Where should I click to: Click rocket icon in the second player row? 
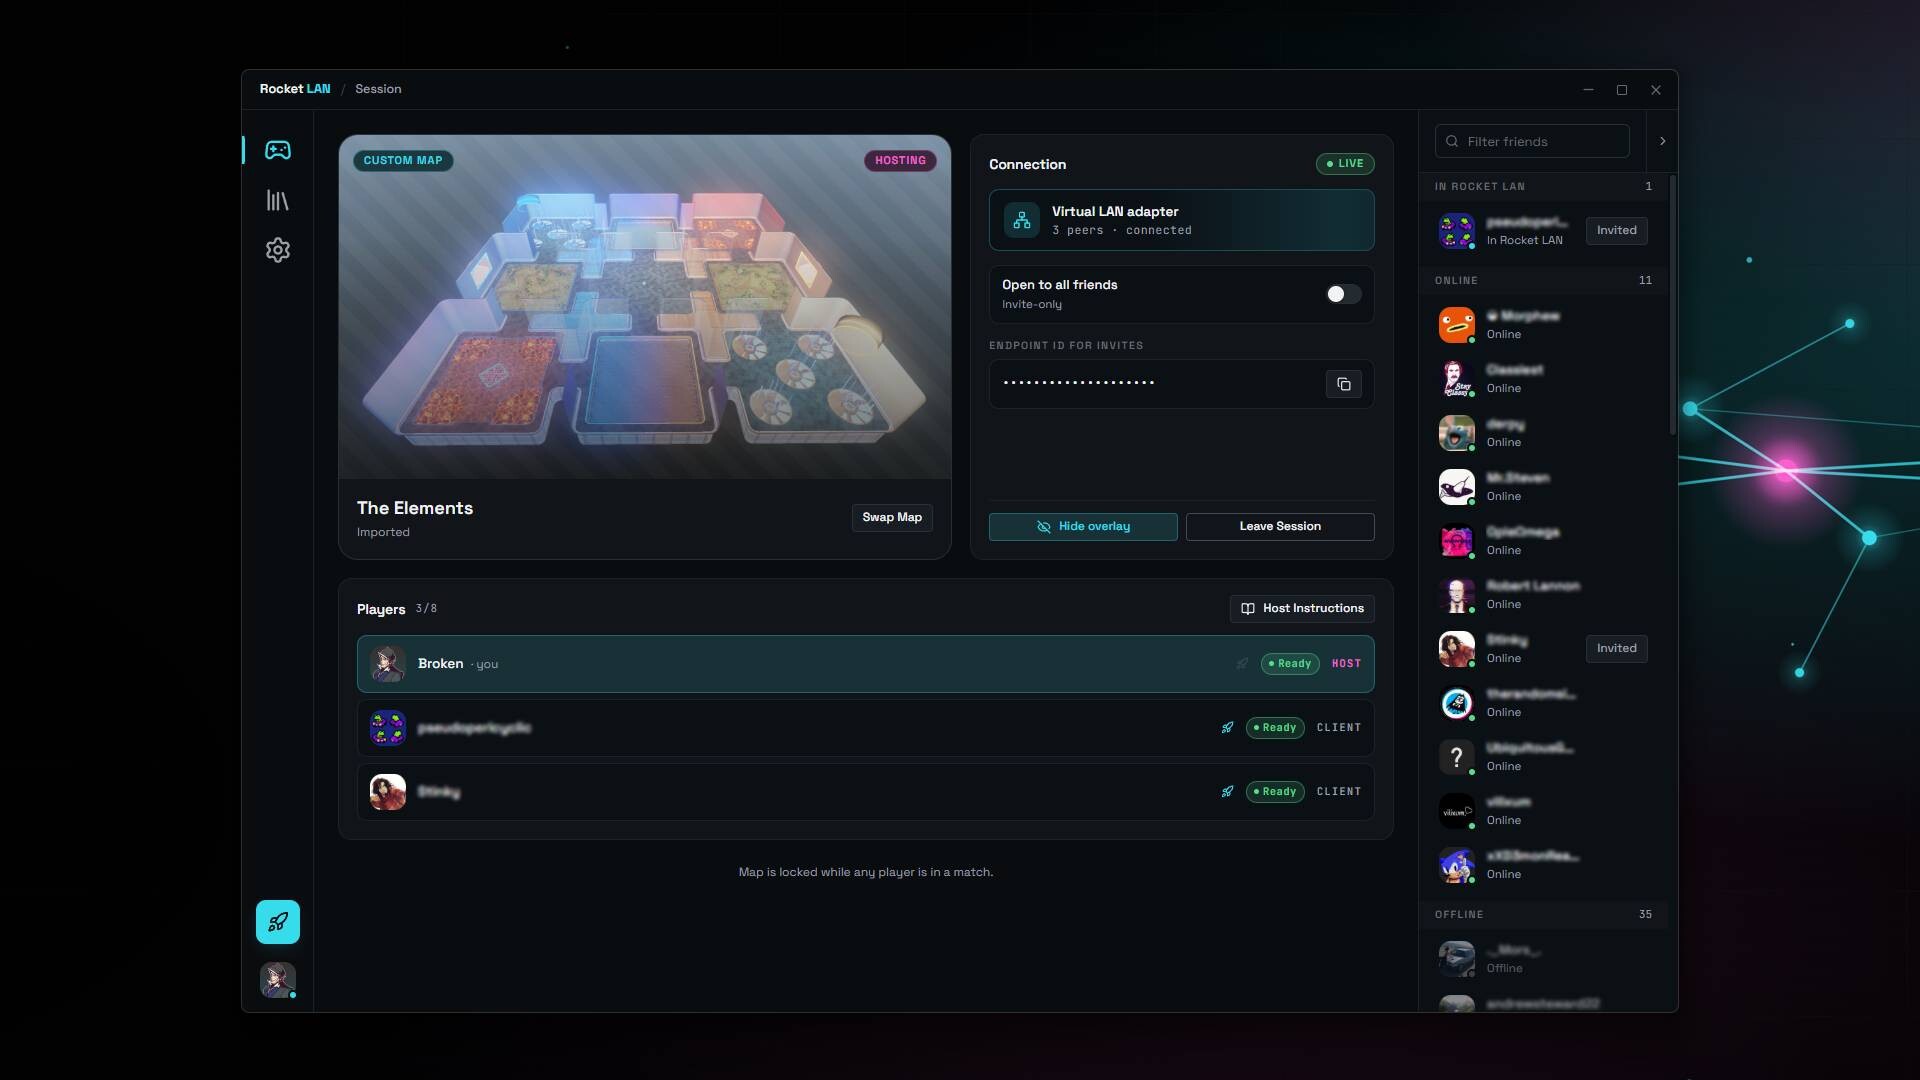1227,728
